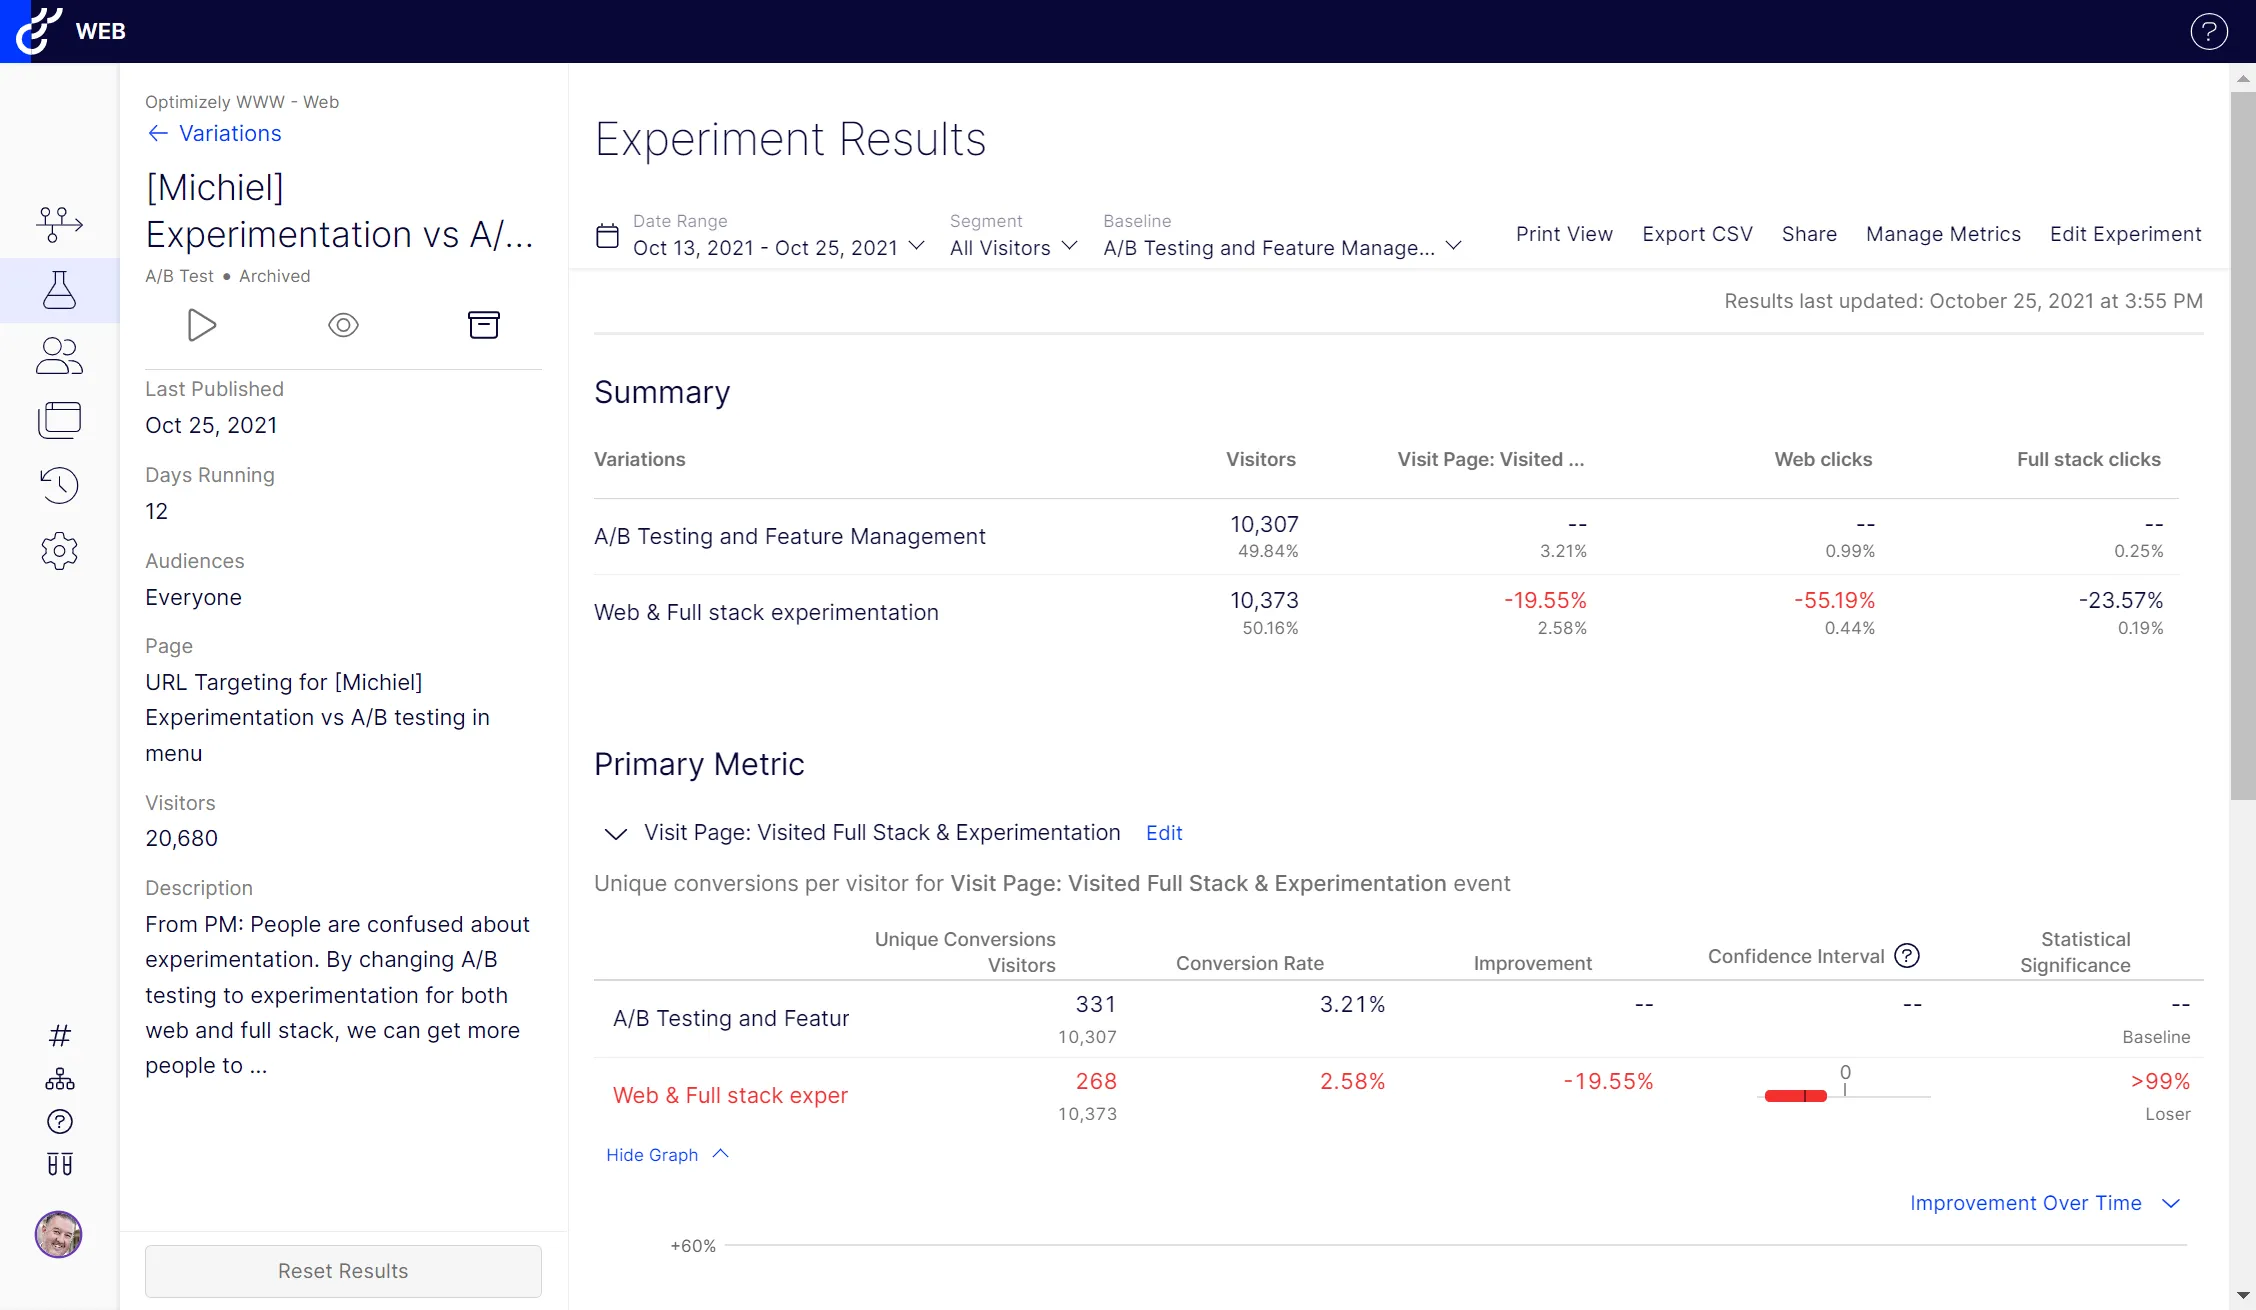The width and height of the screenshot is (2256, 1310).
Task: Open help circle icon in top bar
Action: [x=2209, y=31]
